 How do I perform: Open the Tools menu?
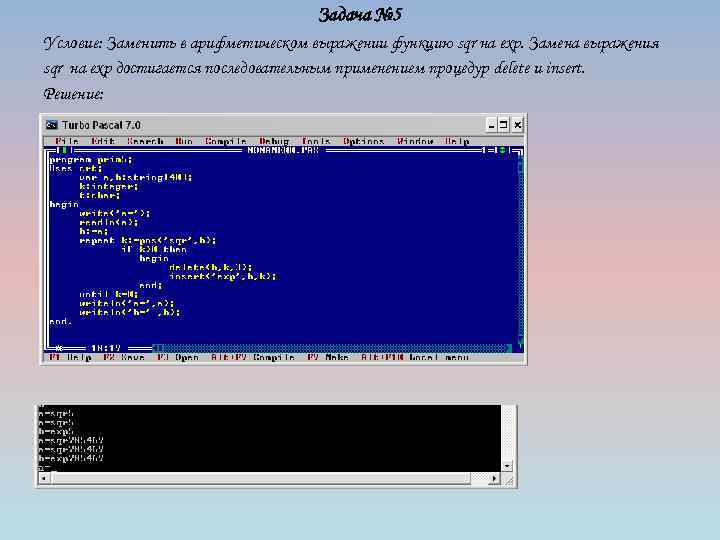point(316,141)
